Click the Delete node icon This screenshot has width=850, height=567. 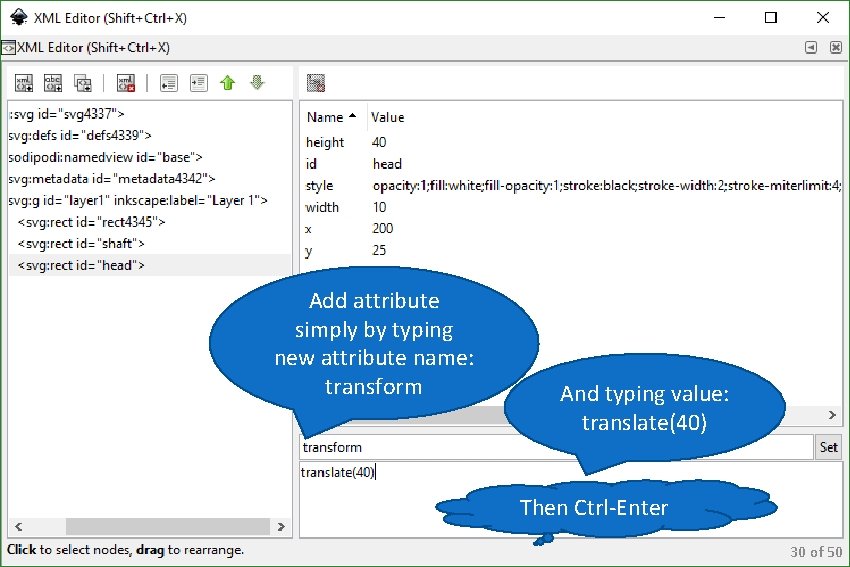coord(126,83)
